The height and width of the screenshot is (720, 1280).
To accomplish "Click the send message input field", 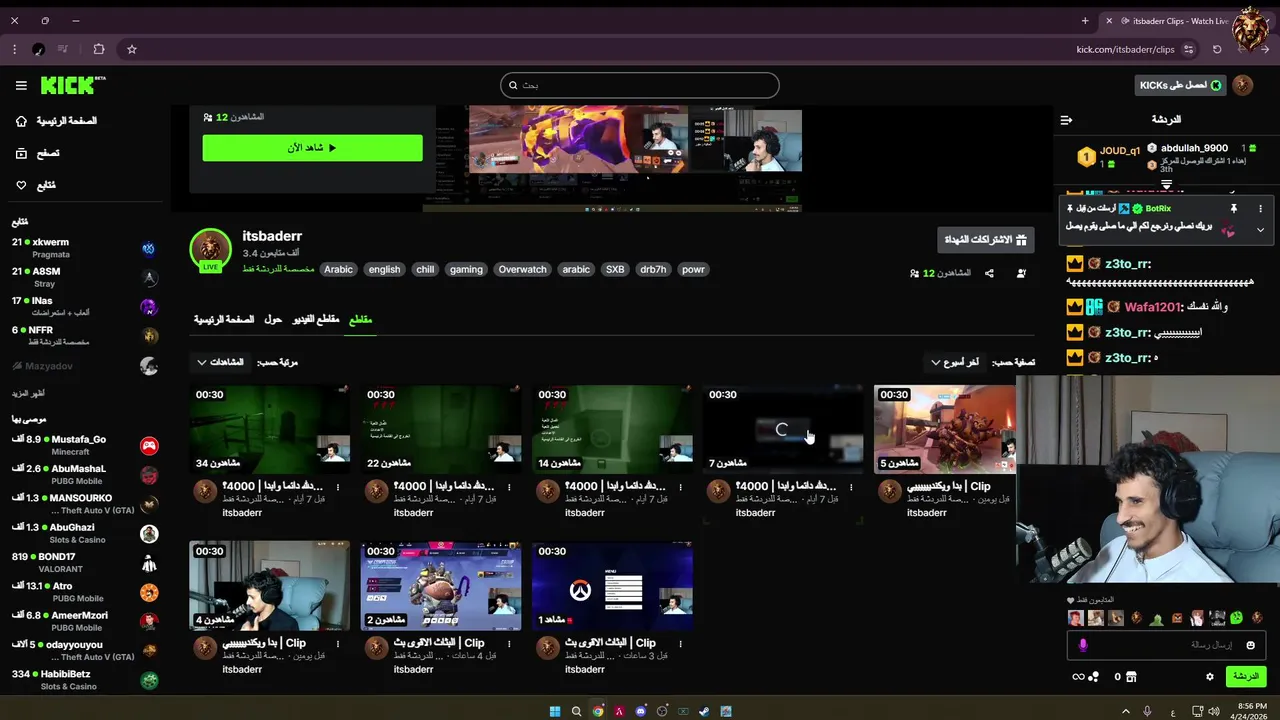I will coord(1166,645).
